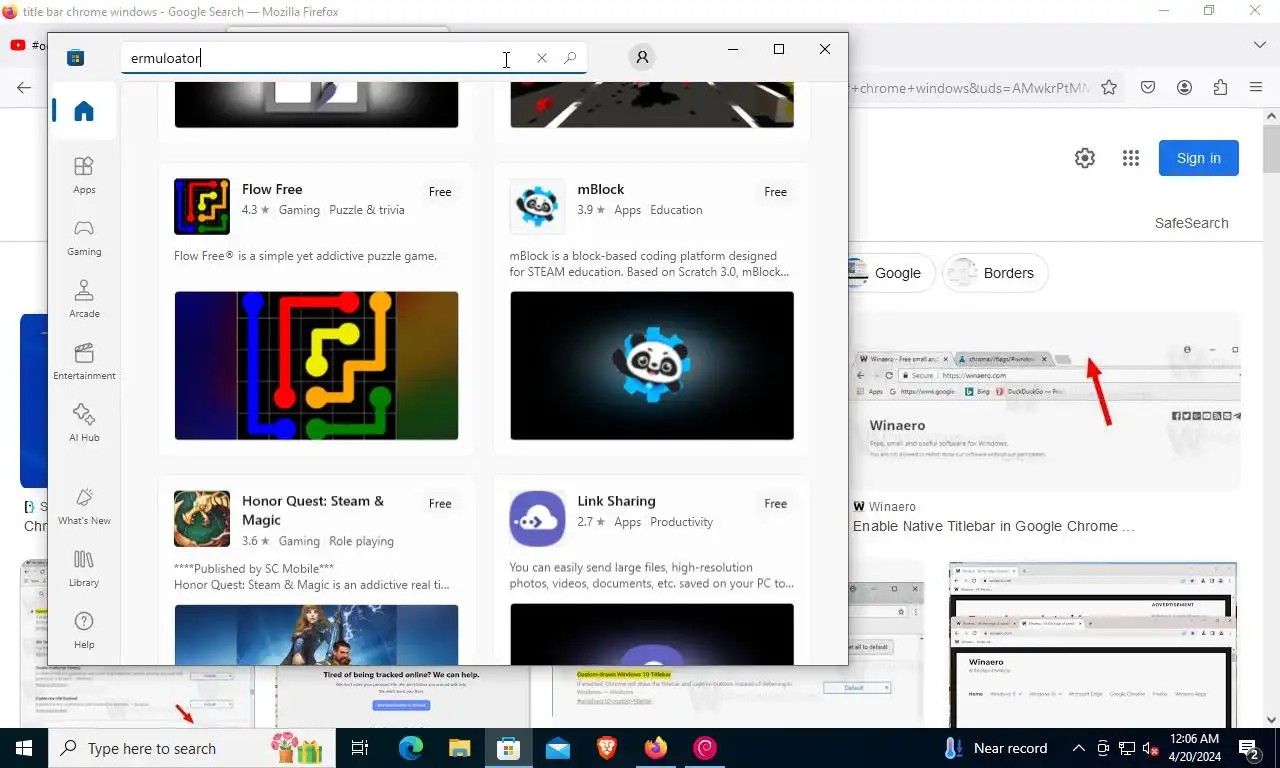Click the Flow Free screenshot image

316,365
